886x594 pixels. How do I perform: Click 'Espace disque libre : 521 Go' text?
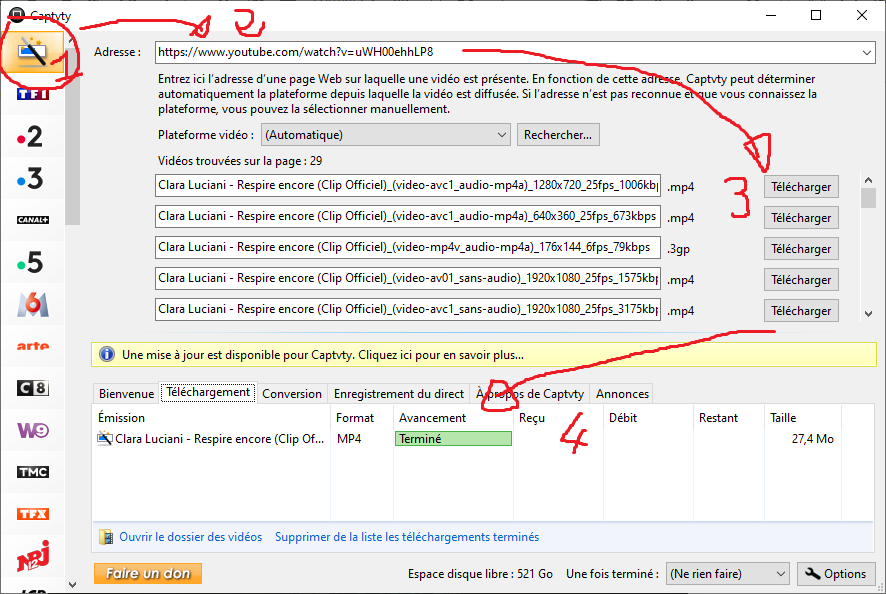480,574
